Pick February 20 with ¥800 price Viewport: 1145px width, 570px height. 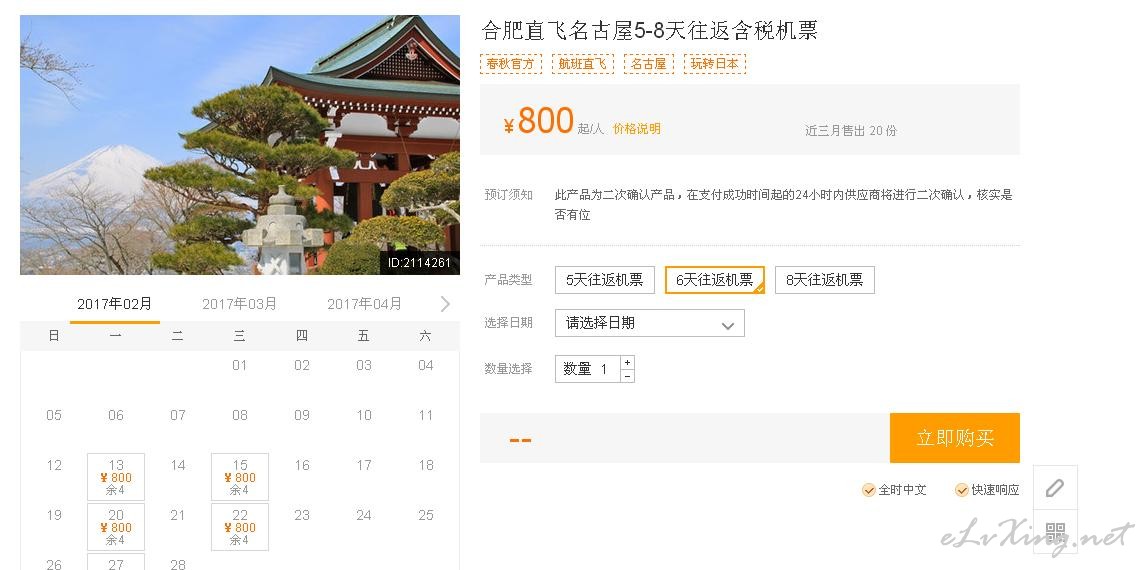pyautogui.click(x=116, y=526)
